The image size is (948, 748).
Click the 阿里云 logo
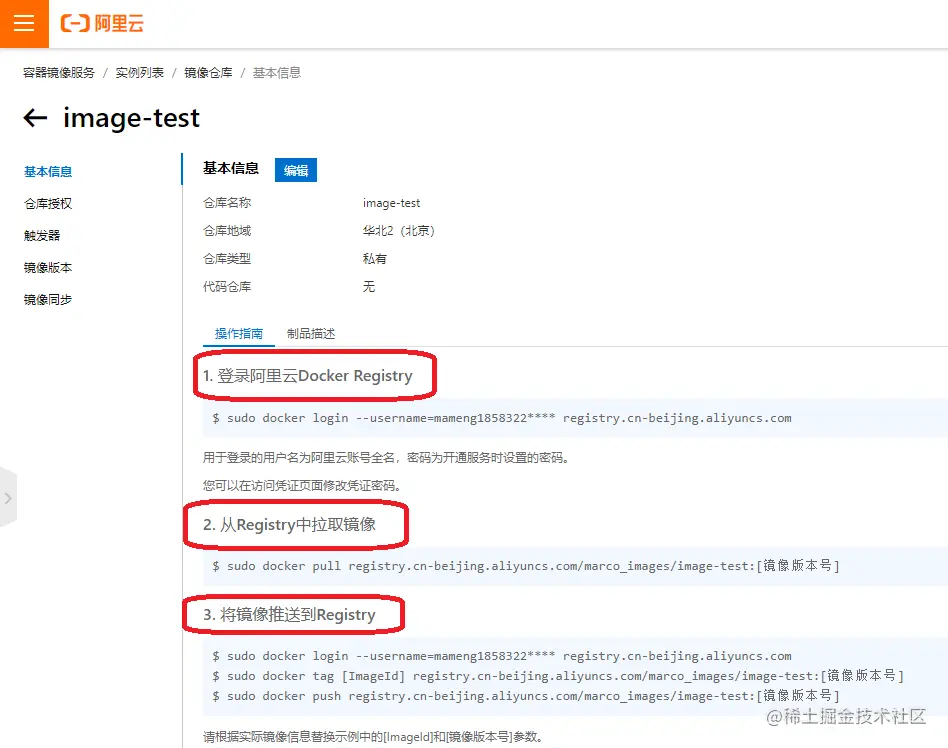pyautogui.click(x=102, y=24)
